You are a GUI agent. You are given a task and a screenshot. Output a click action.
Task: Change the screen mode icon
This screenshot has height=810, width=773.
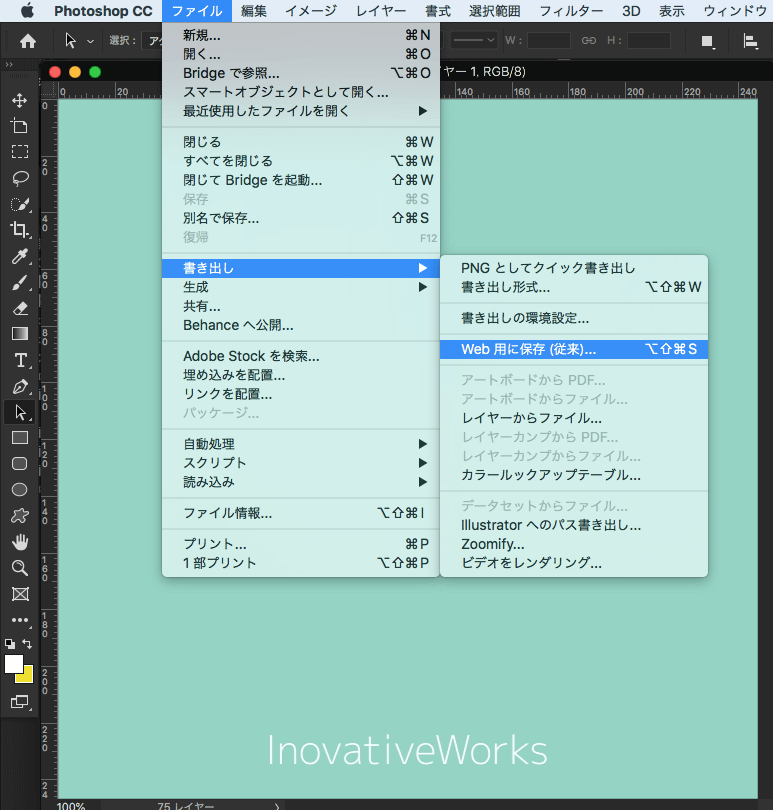(20, 702)
